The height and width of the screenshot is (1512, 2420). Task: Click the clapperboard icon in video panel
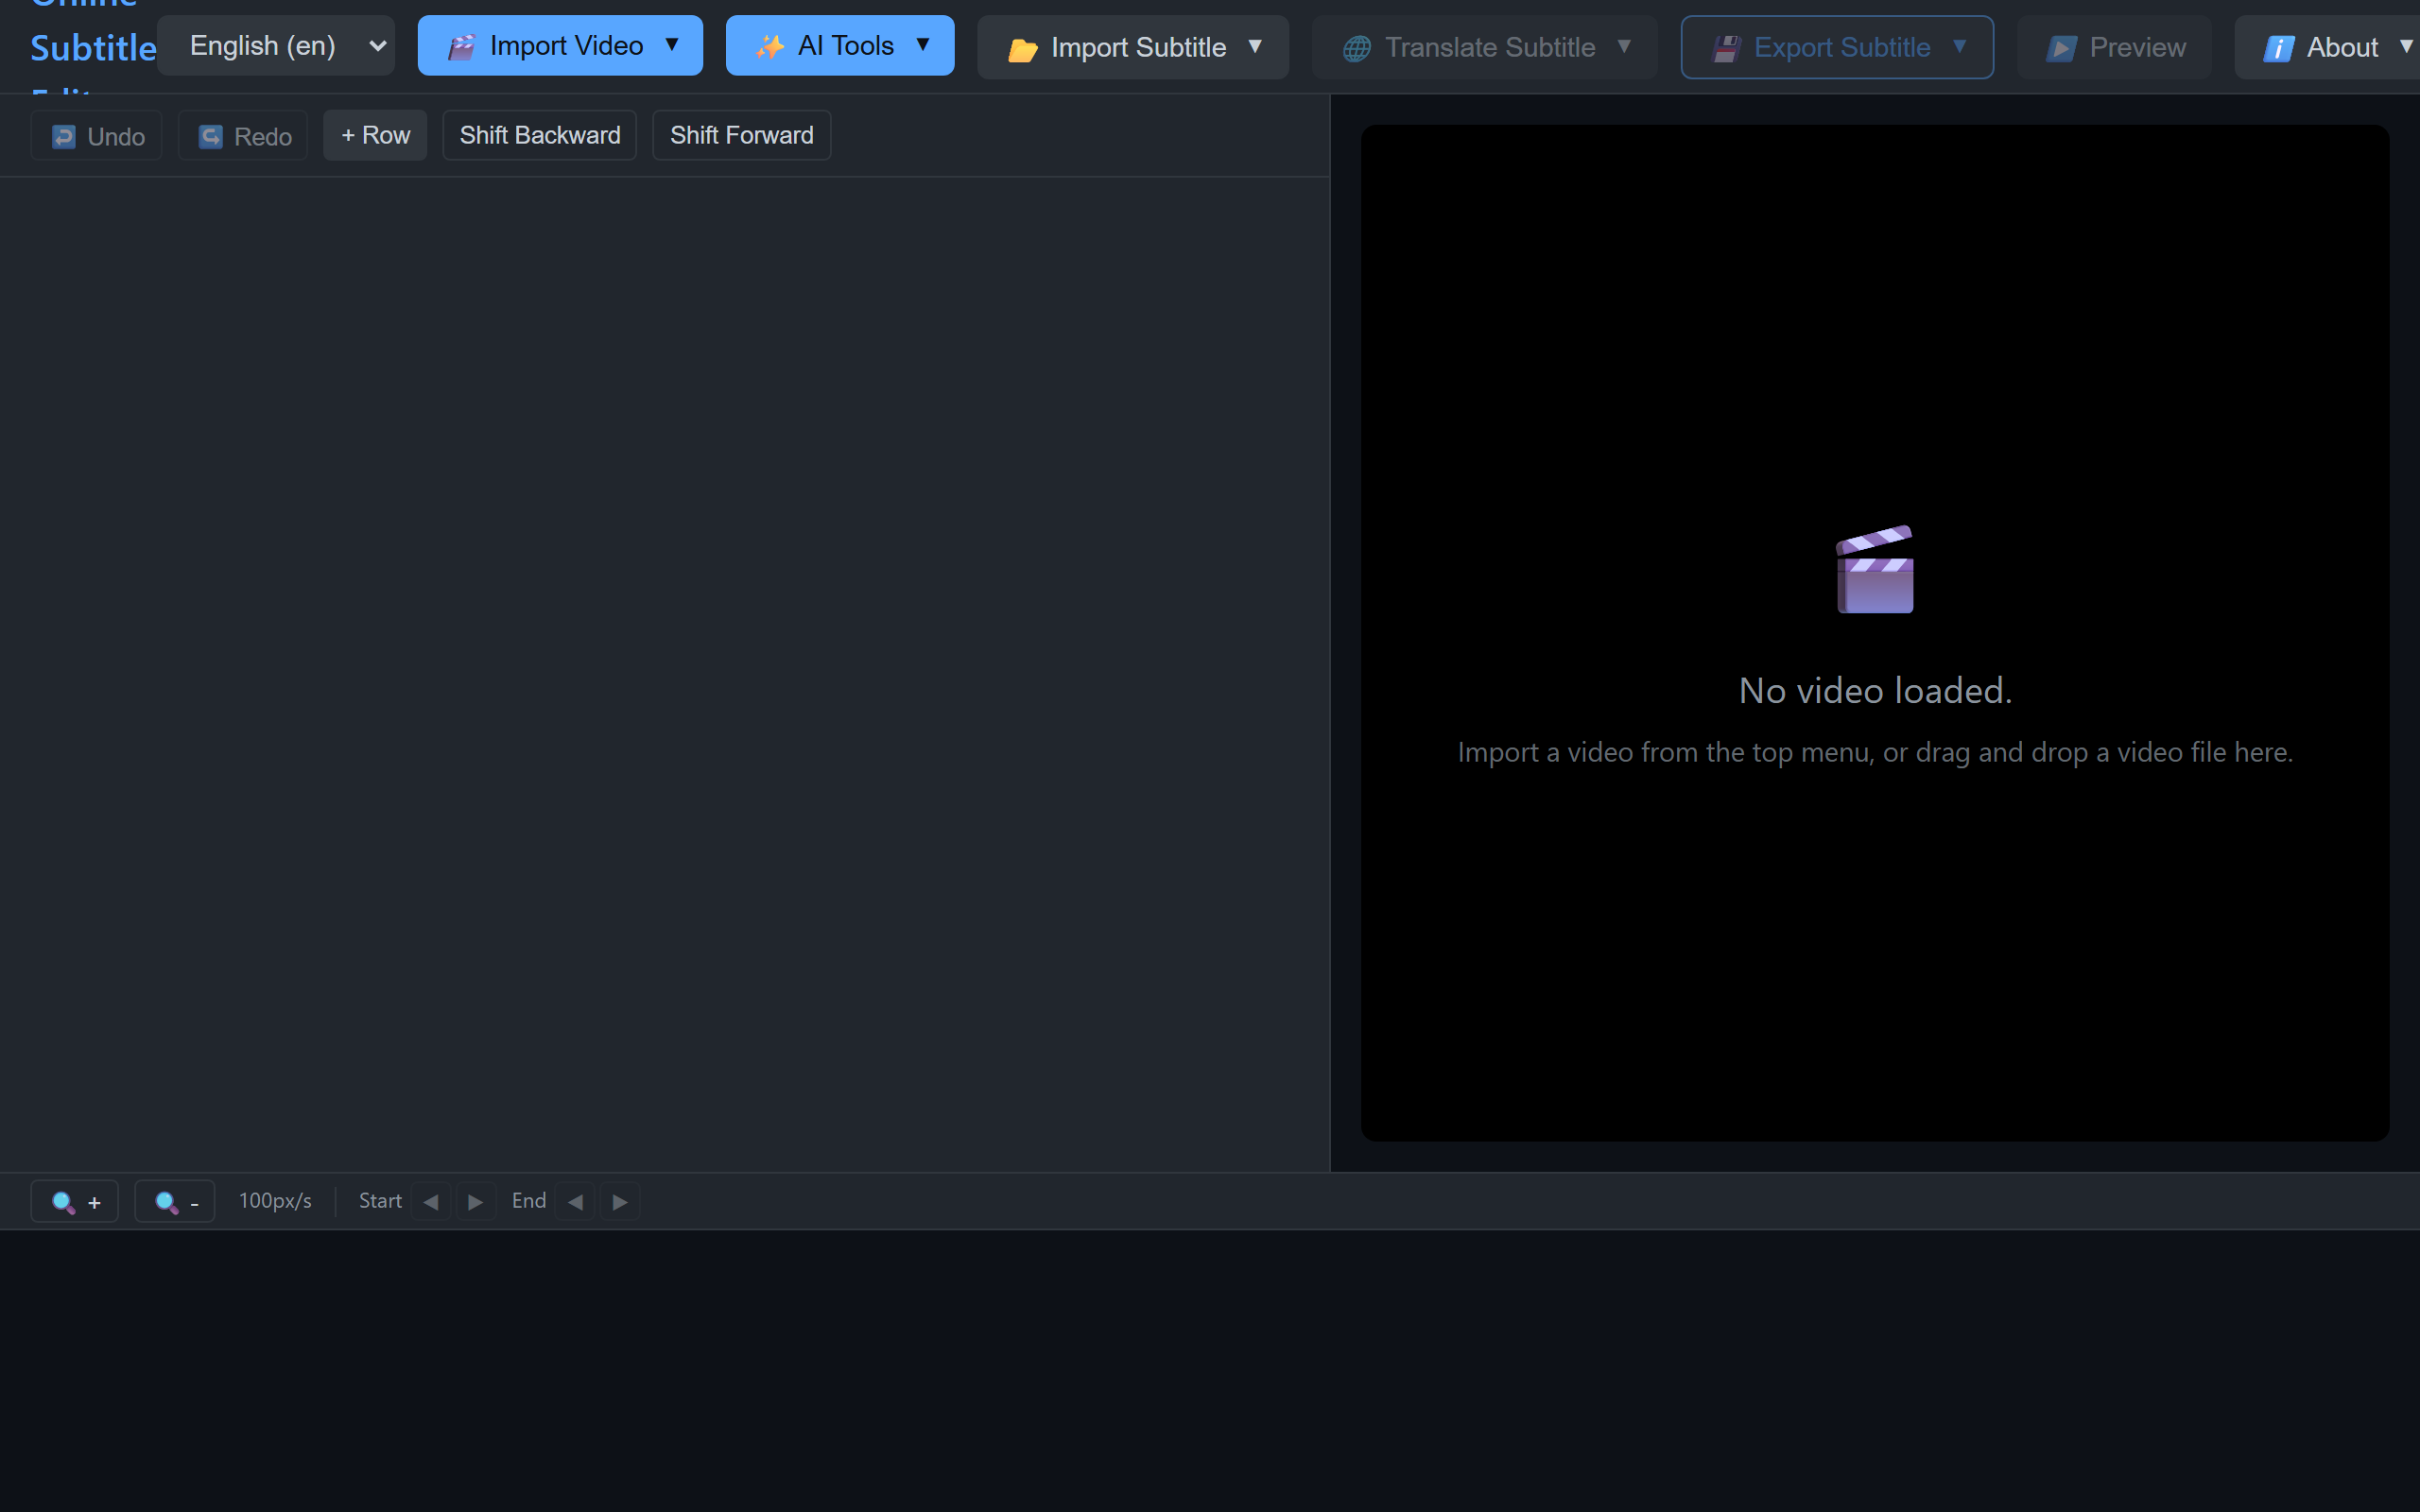pyautogui.click(x=1875, y=569)
